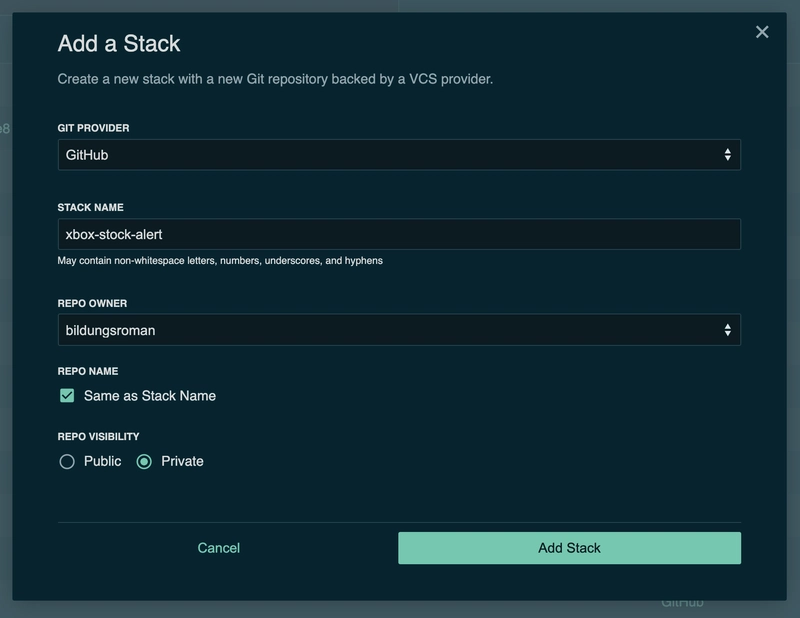Click the stack name naming-rules hint text
This screenshot has height=618, width=800.
[220, 261]
